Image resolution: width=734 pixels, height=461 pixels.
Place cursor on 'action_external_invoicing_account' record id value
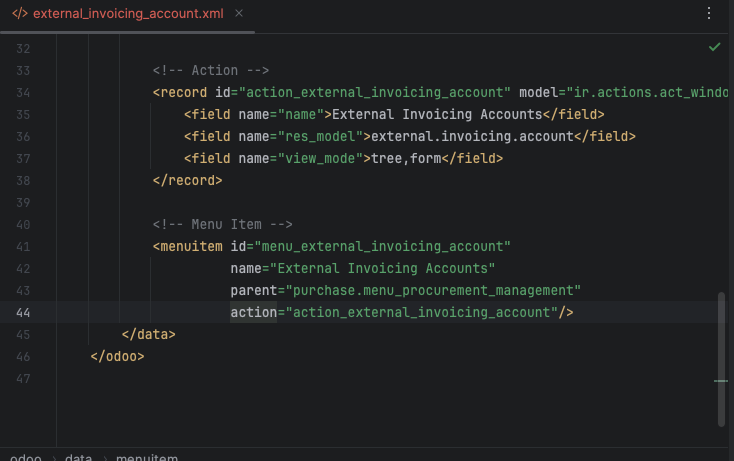pyautogui.click(x=374, y=93)
